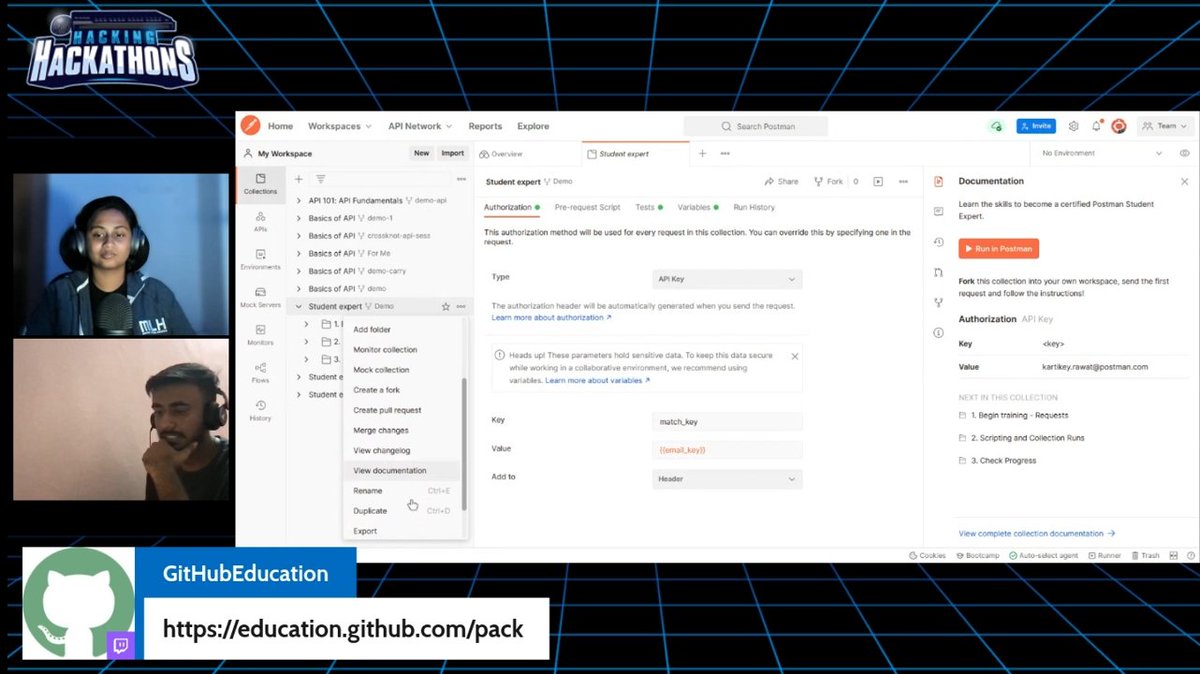Screen dimensions: 1200x674
Task: Choose View documentation in context menu
Action: (x=402, y=470)
